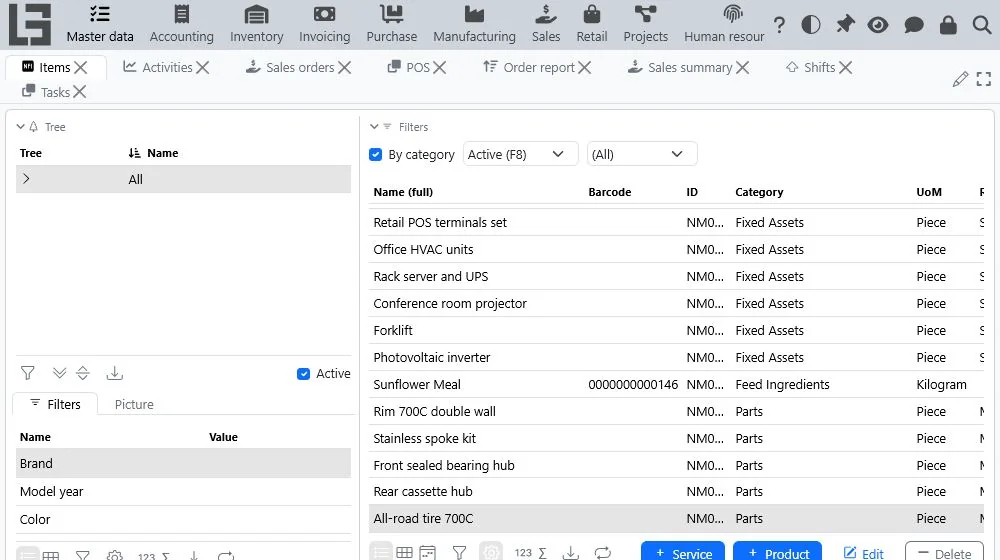This screenshot has width=1000, height=560.
Task: Select the Sunflower Meal row
Action: (676, 385)
